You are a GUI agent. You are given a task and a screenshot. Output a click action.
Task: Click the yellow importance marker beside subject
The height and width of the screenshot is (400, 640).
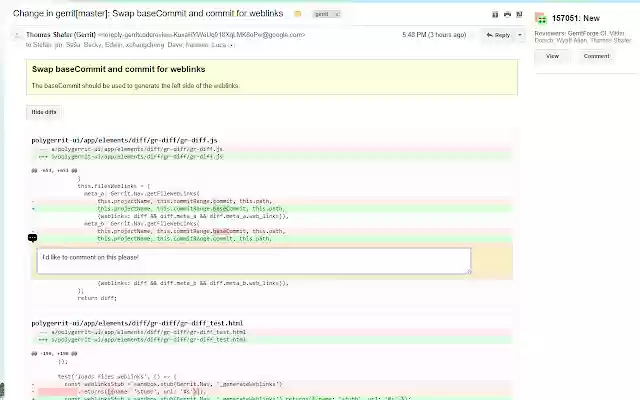[298, 14]
